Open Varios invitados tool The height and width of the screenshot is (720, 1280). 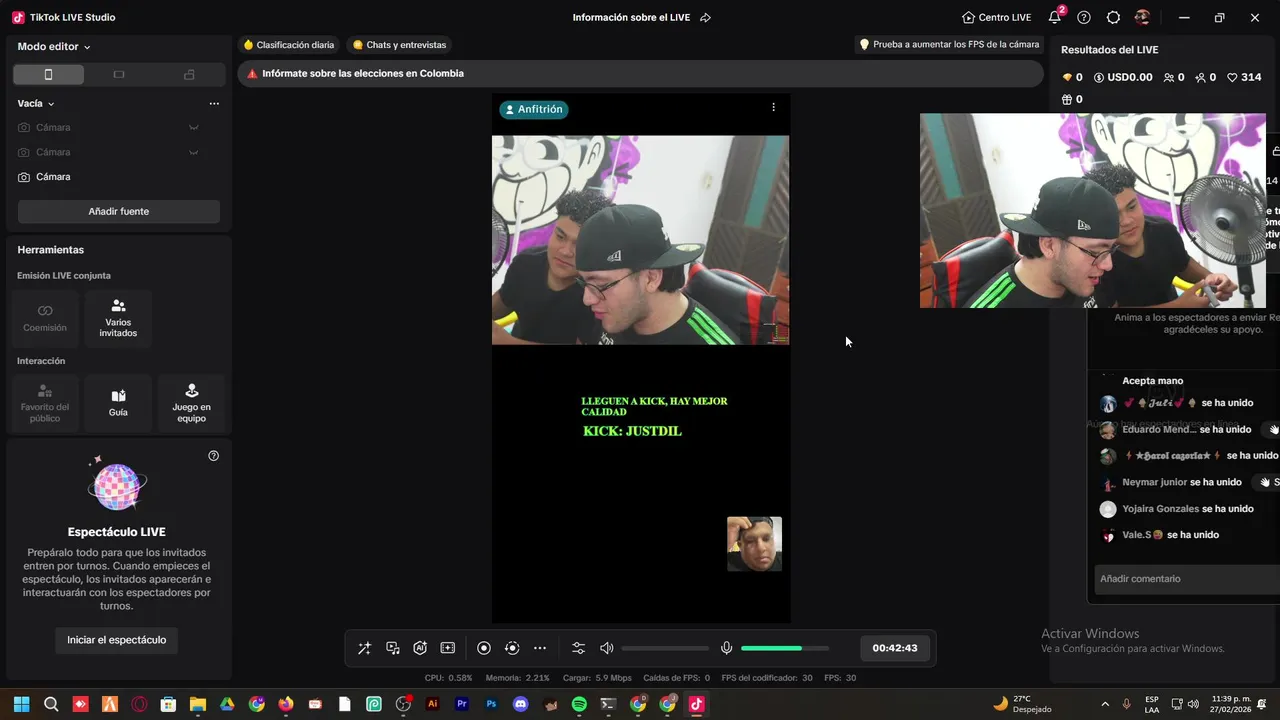118,318
